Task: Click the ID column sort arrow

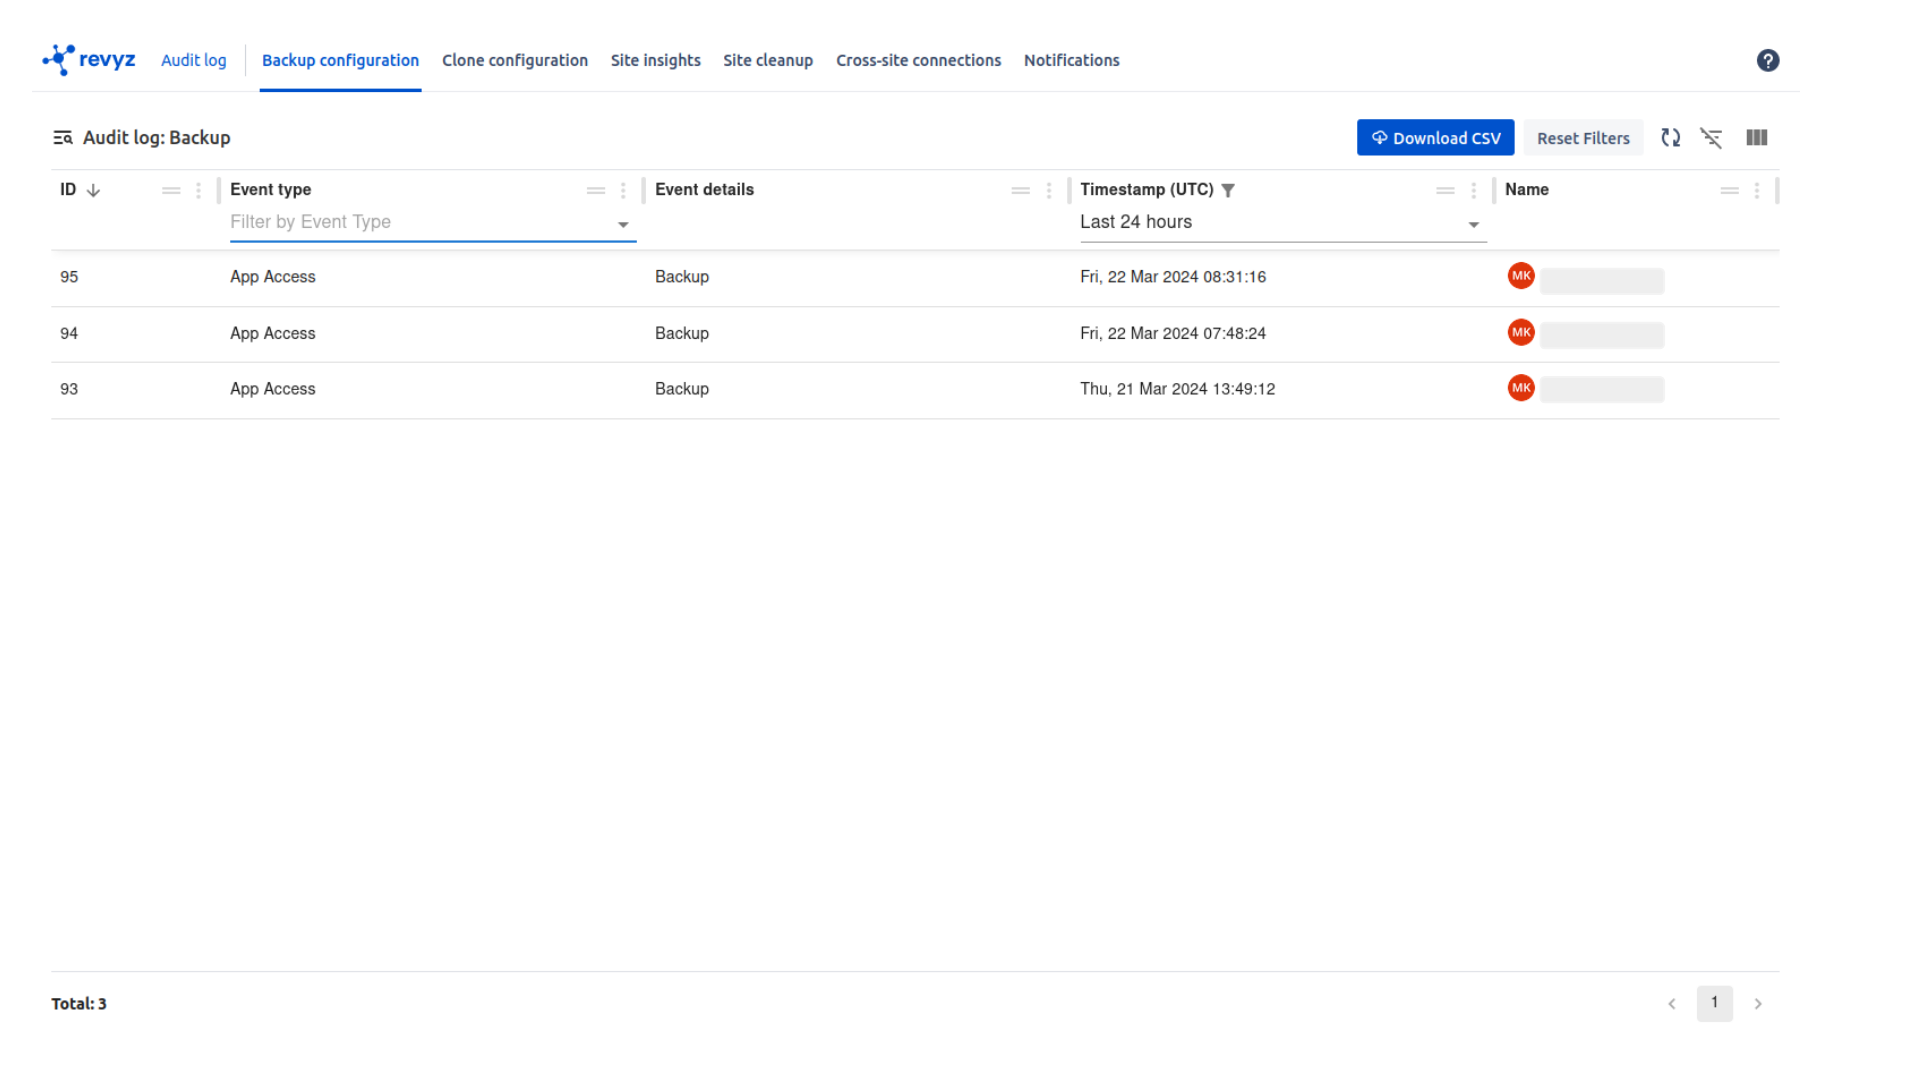Action: 93,190
